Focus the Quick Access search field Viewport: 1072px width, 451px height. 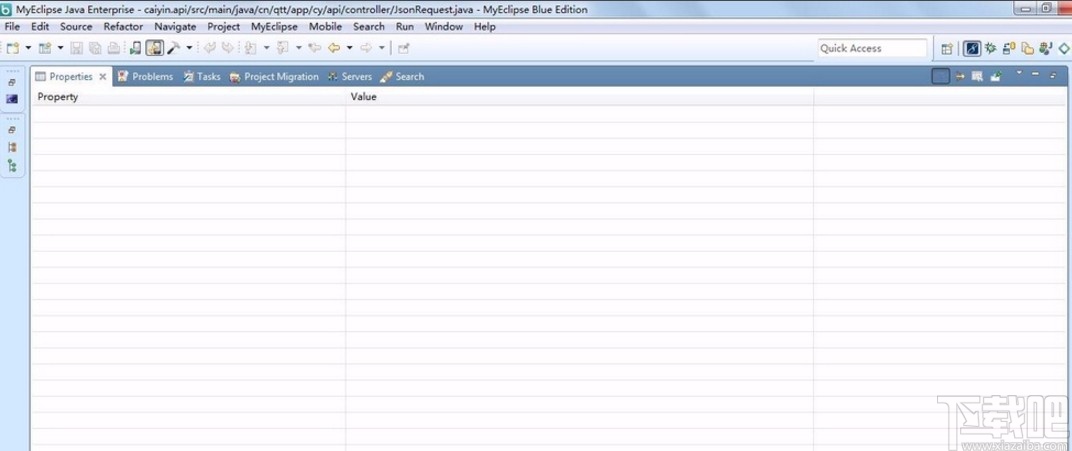pos(873,49)
